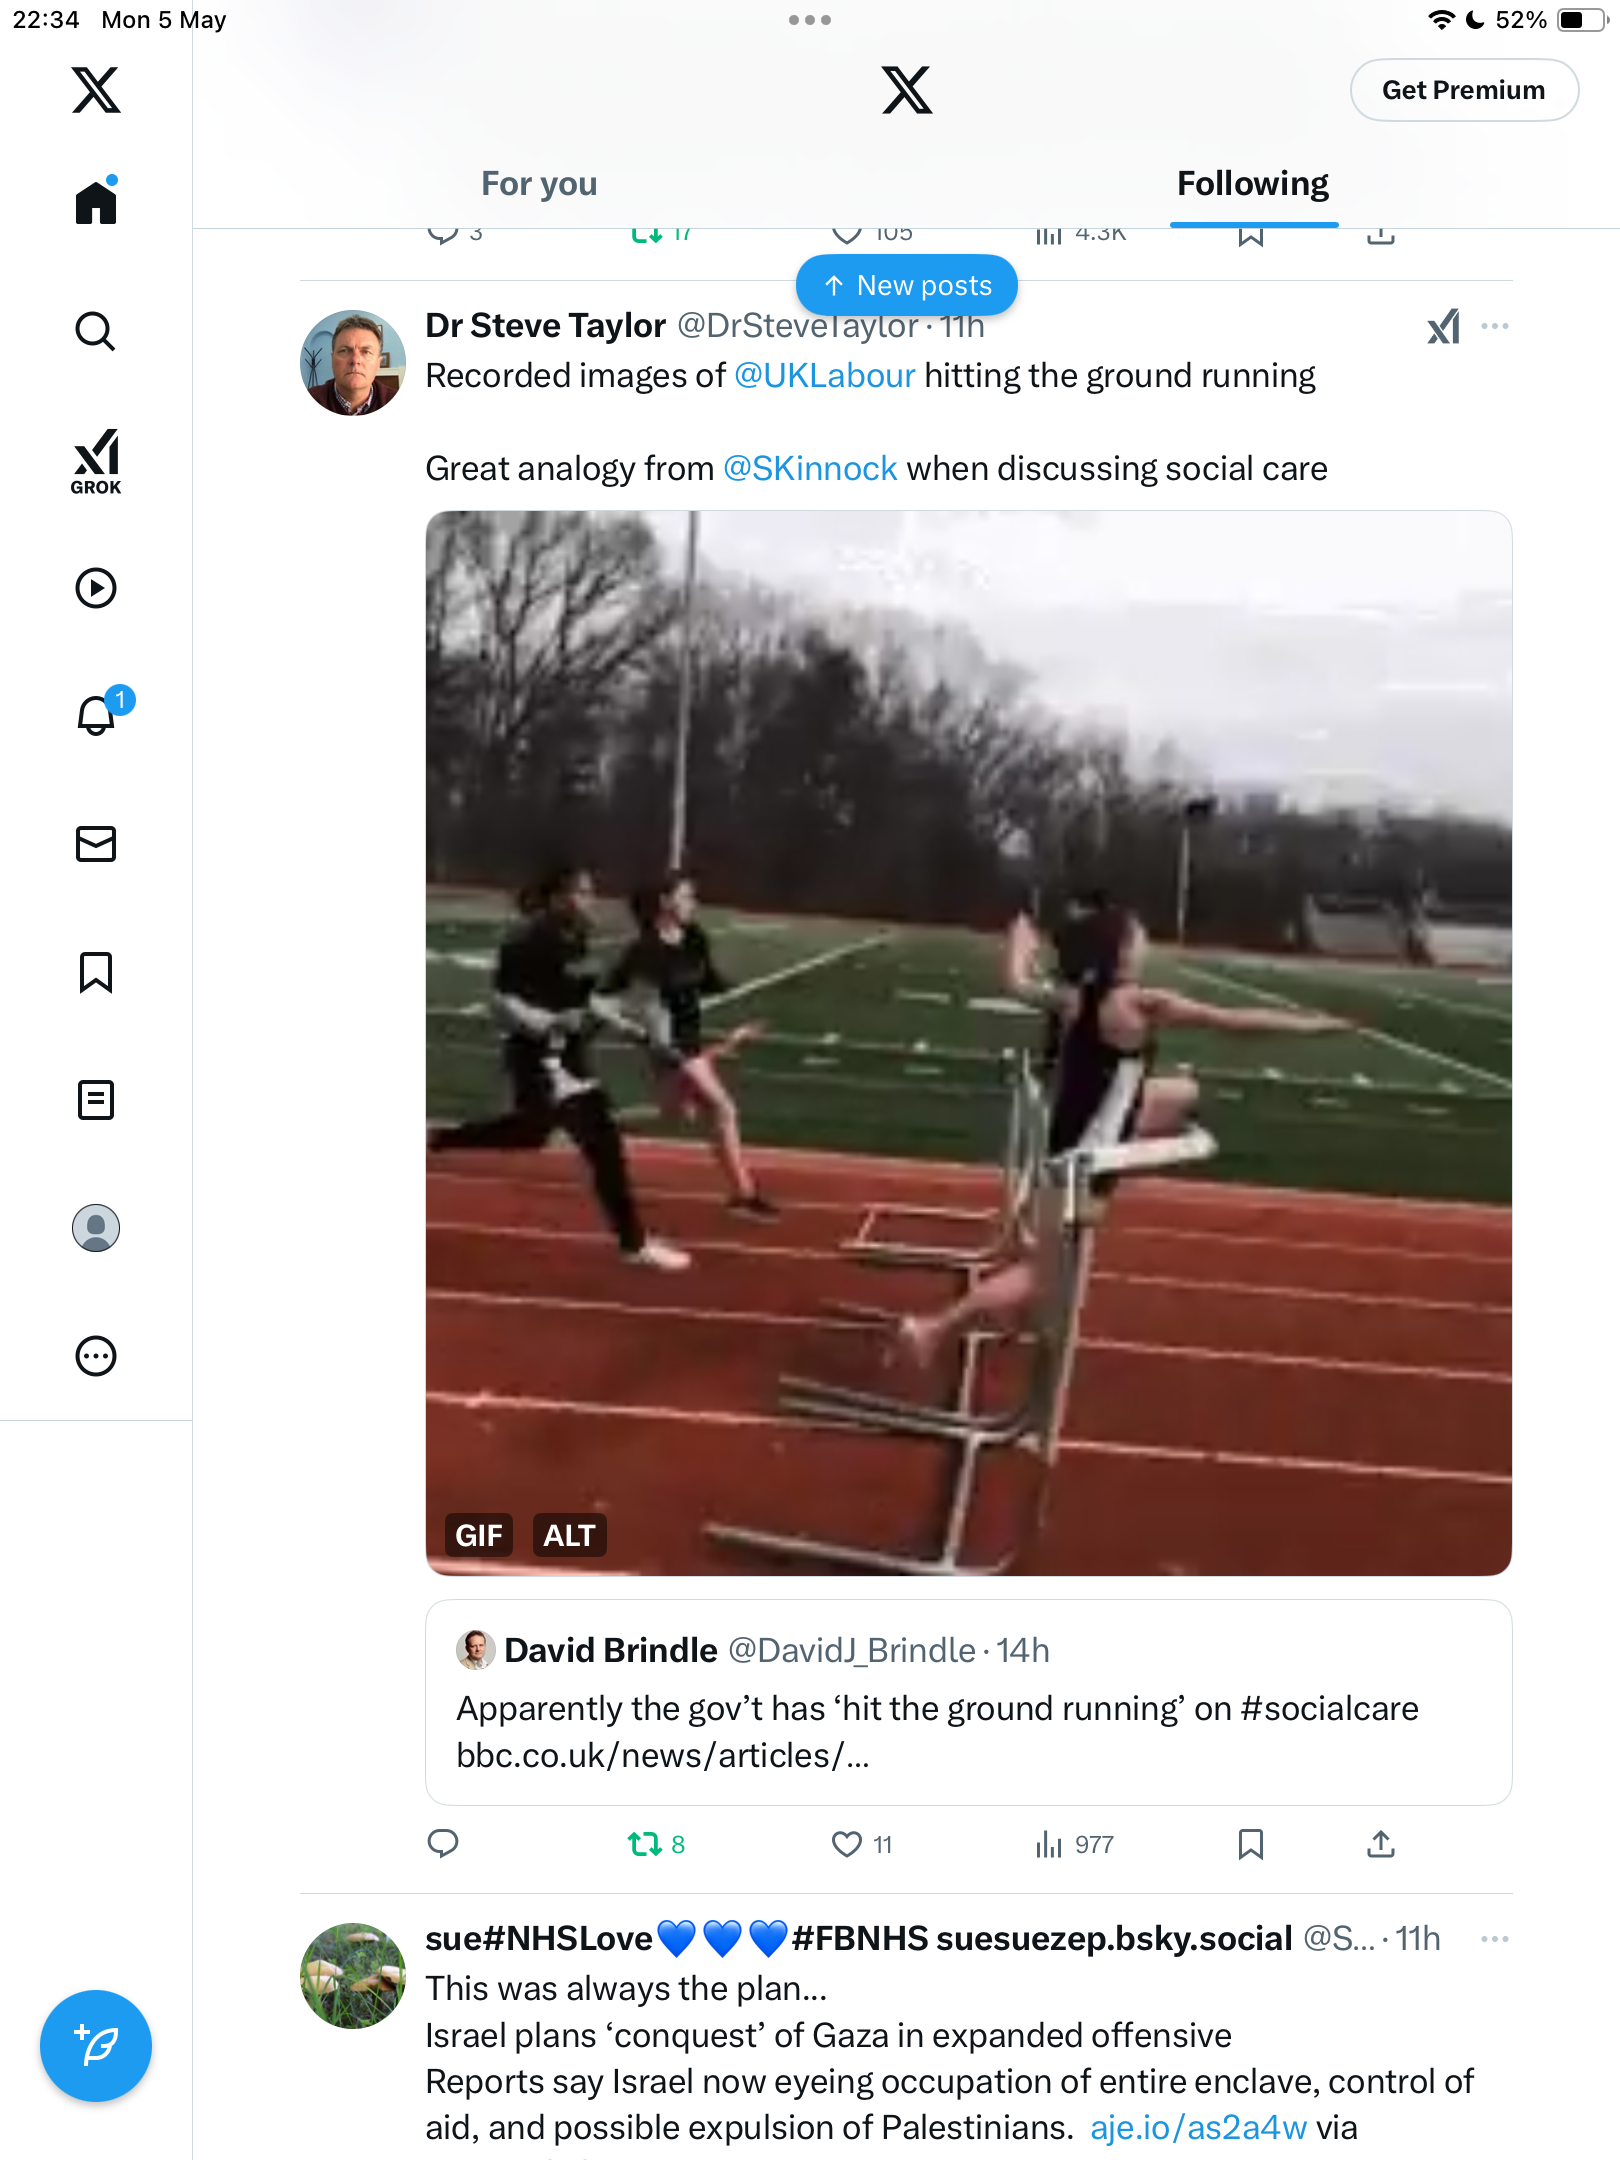This screenshot has width=1620, height=2160.
Task: Open the Home feed icon in sidebar
Action: click(96, 201)
